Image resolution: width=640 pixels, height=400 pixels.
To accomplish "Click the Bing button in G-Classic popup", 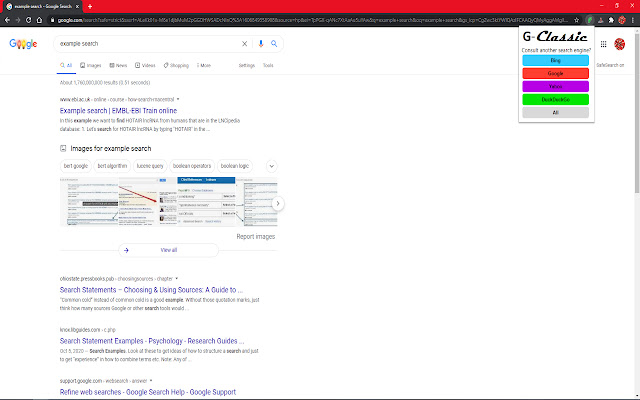I will [556, 60].
